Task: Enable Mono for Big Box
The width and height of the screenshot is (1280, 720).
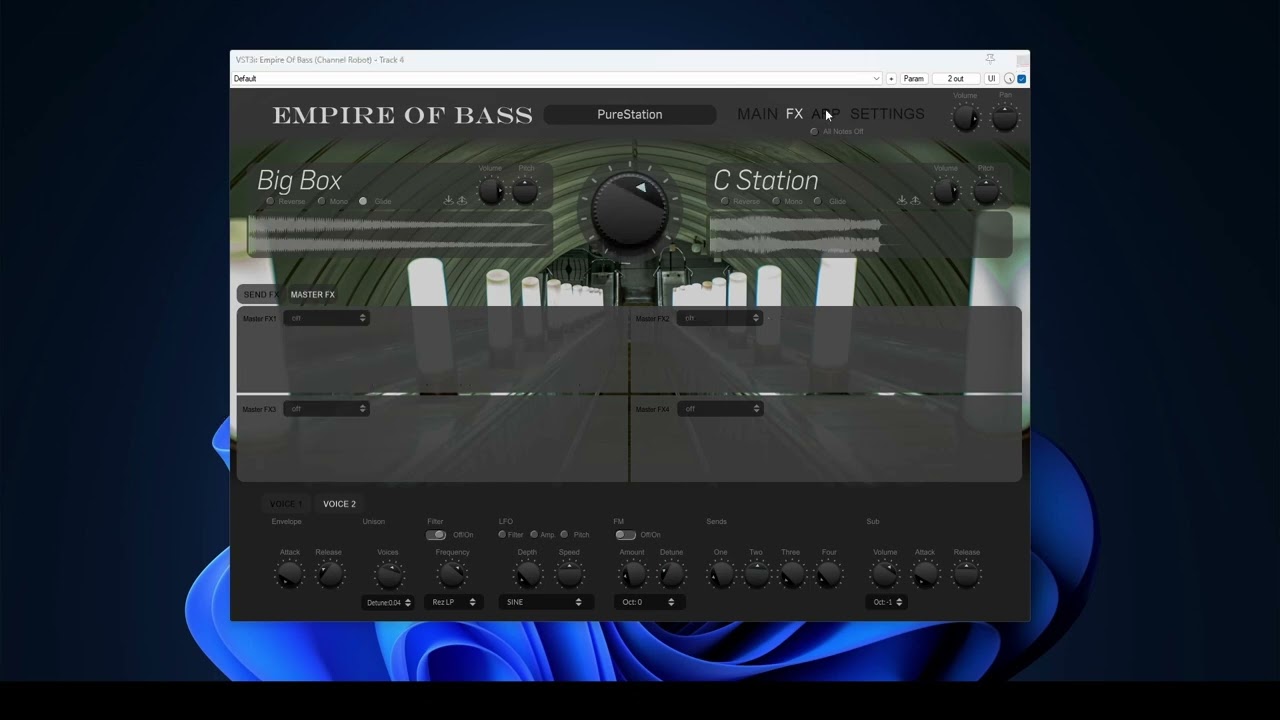Action: (x=321, y=201)
